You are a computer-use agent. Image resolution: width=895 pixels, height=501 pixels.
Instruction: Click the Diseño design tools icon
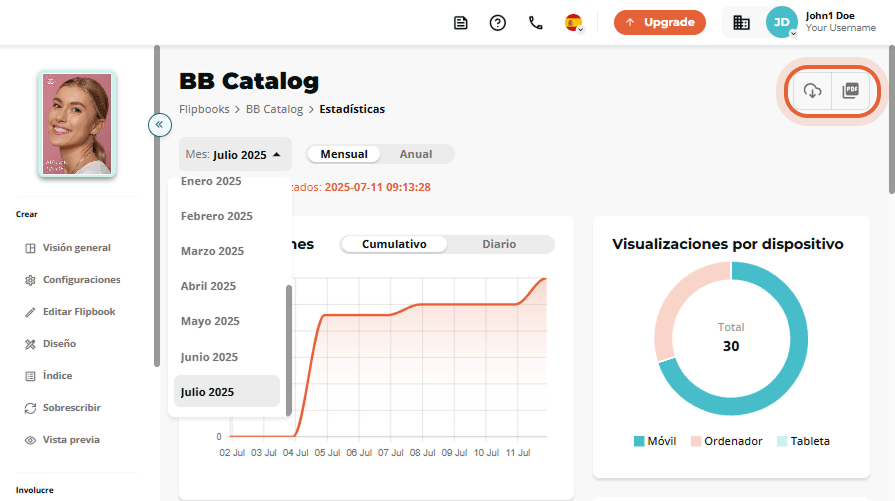point(30,344)
